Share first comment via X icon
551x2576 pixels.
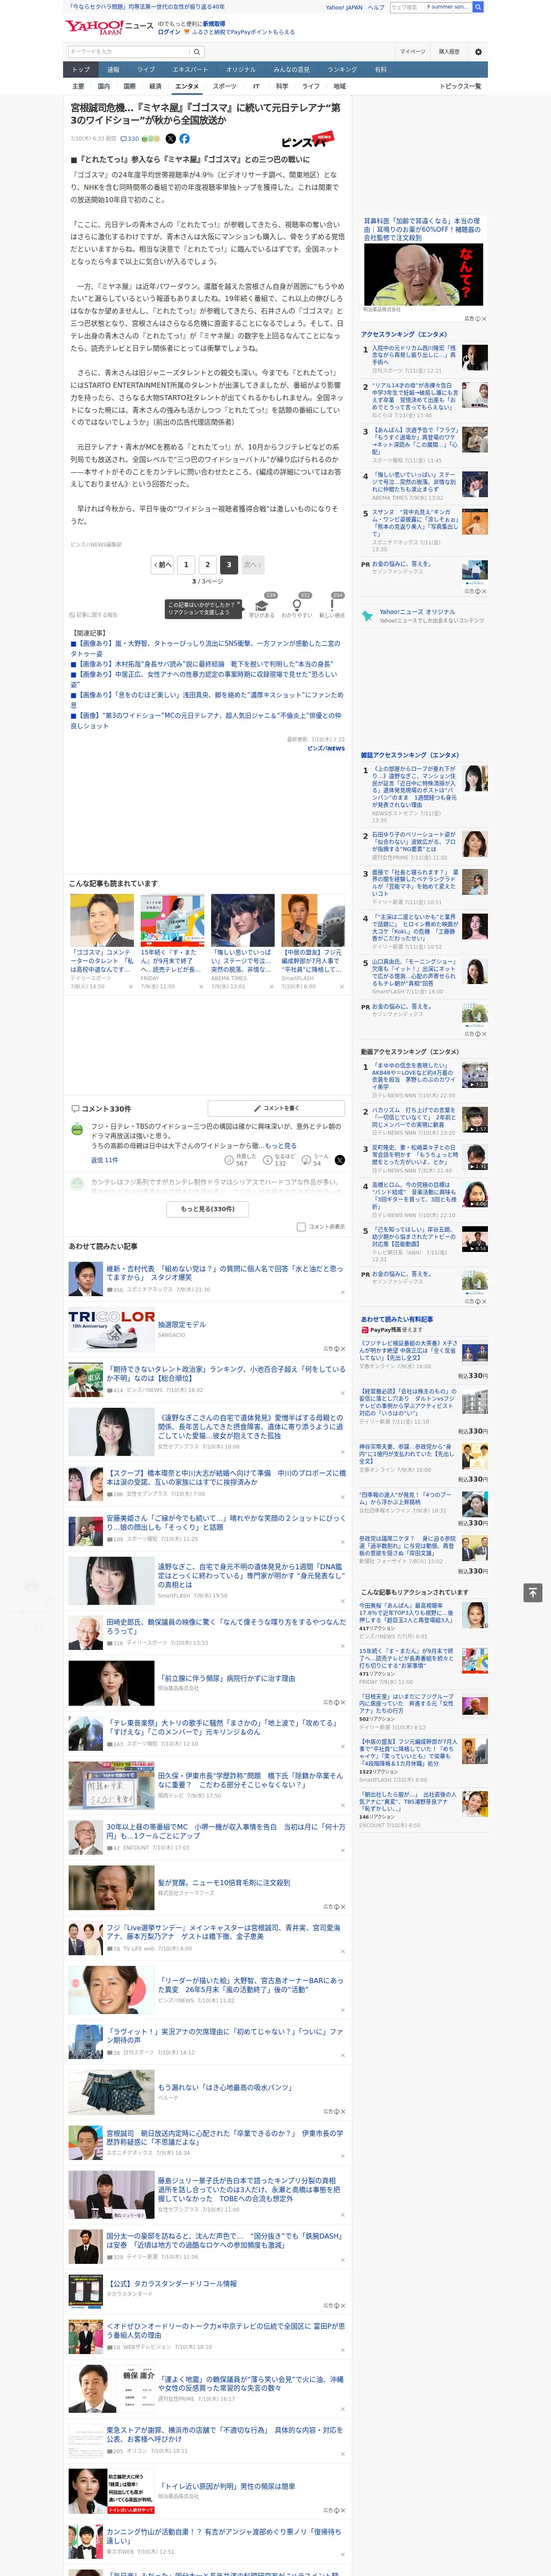[x=339, y=1160]
